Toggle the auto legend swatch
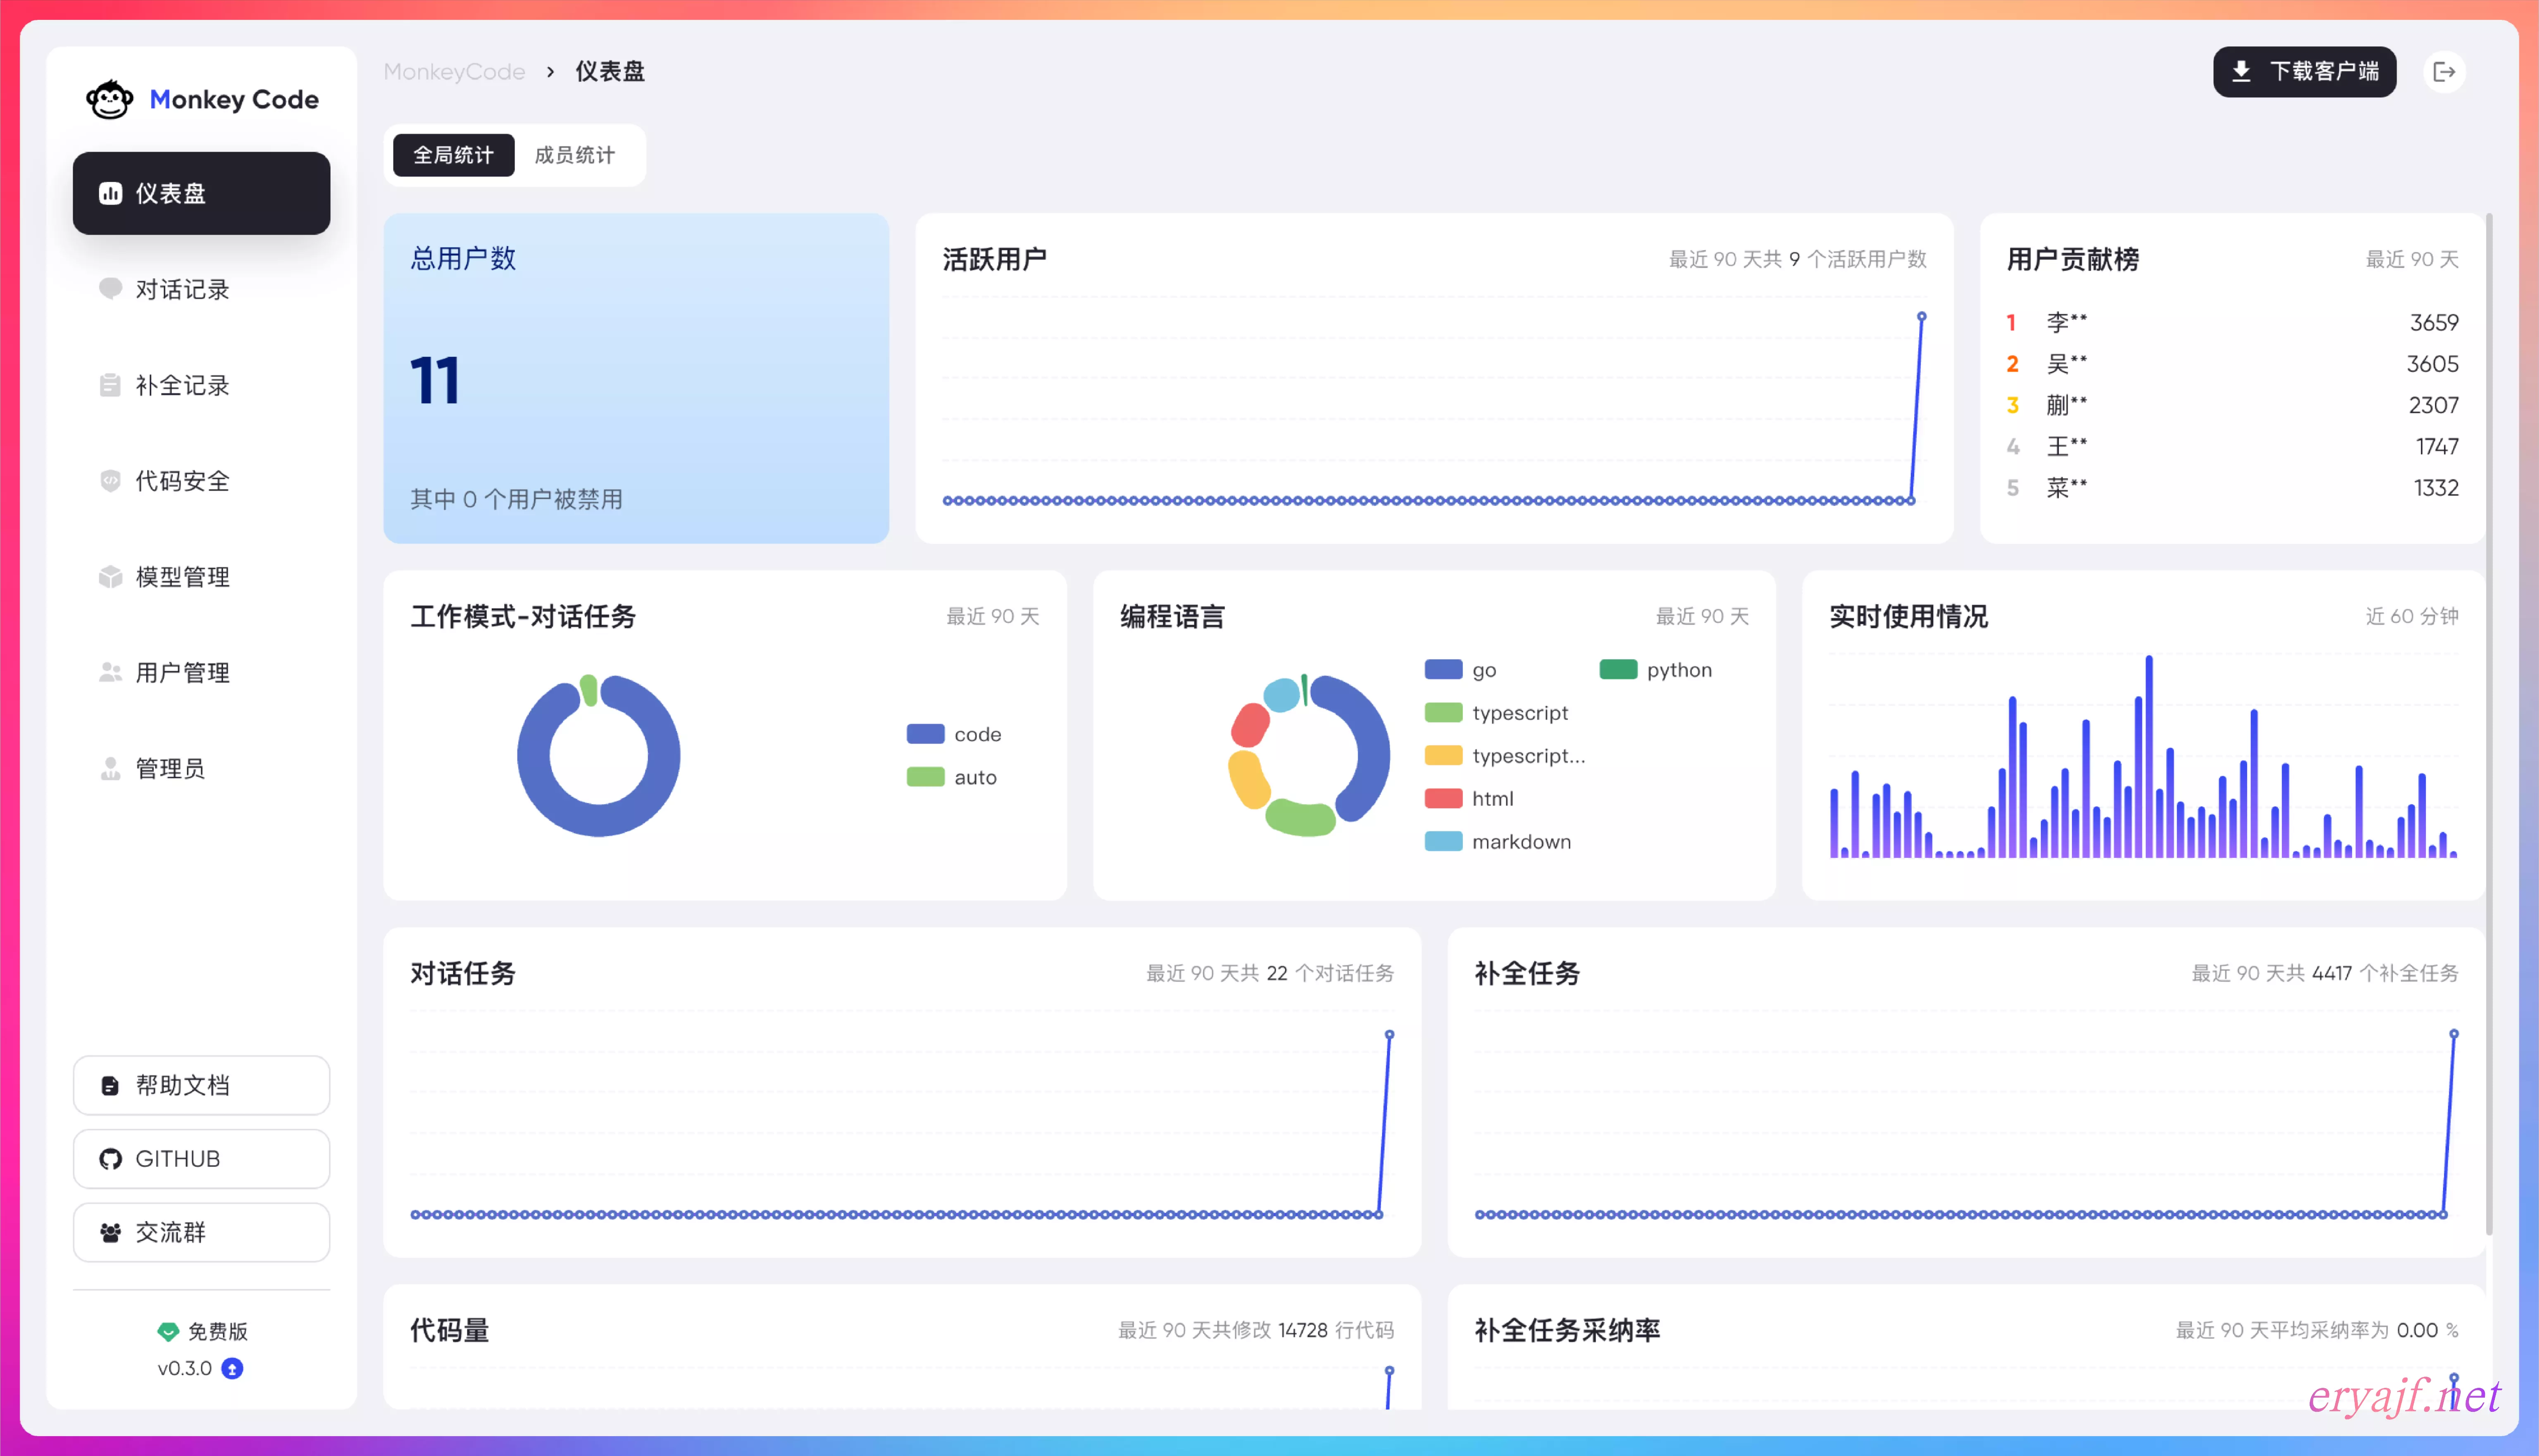This screenshot has height=1456, width=2539. click(x=925, y=777)
